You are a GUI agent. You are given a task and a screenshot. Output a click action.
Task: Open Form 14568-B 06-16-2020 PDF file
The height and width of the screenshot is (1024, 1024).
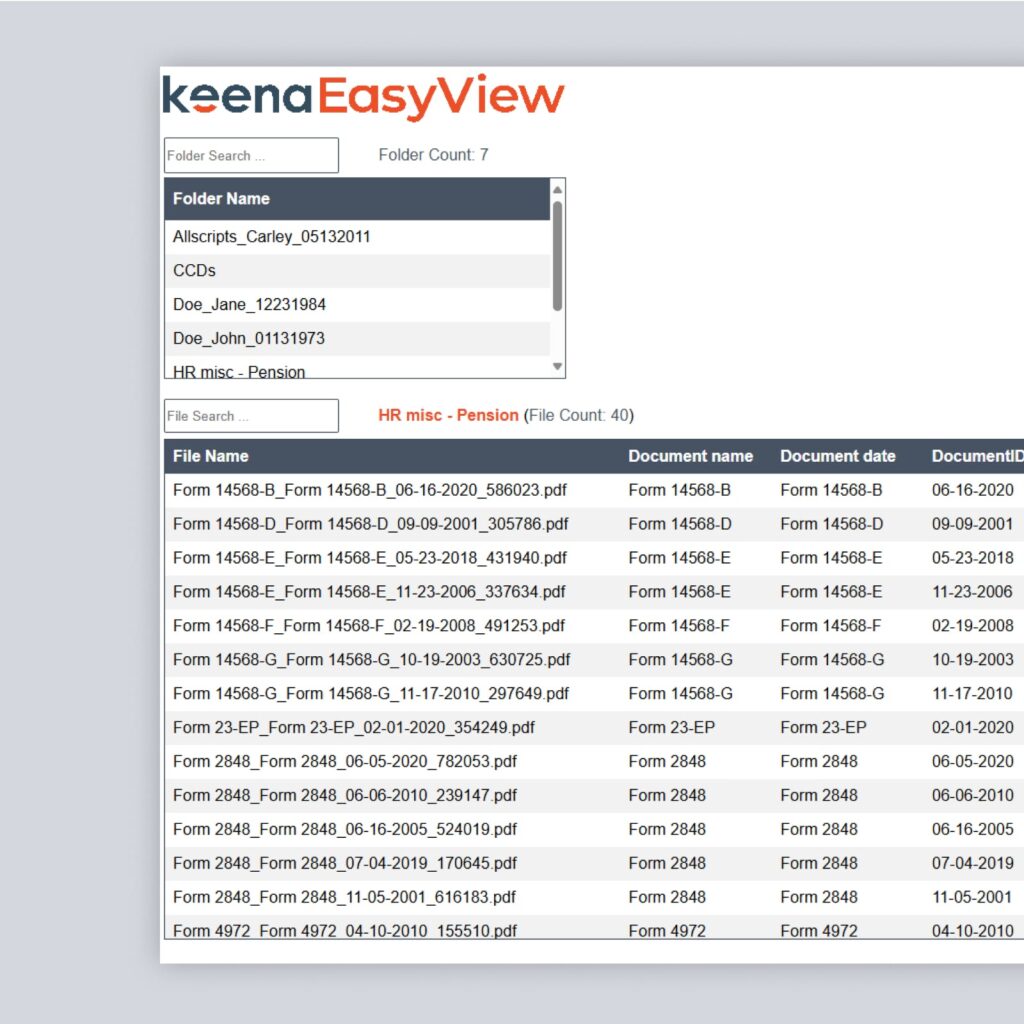(x=369, y=490)
